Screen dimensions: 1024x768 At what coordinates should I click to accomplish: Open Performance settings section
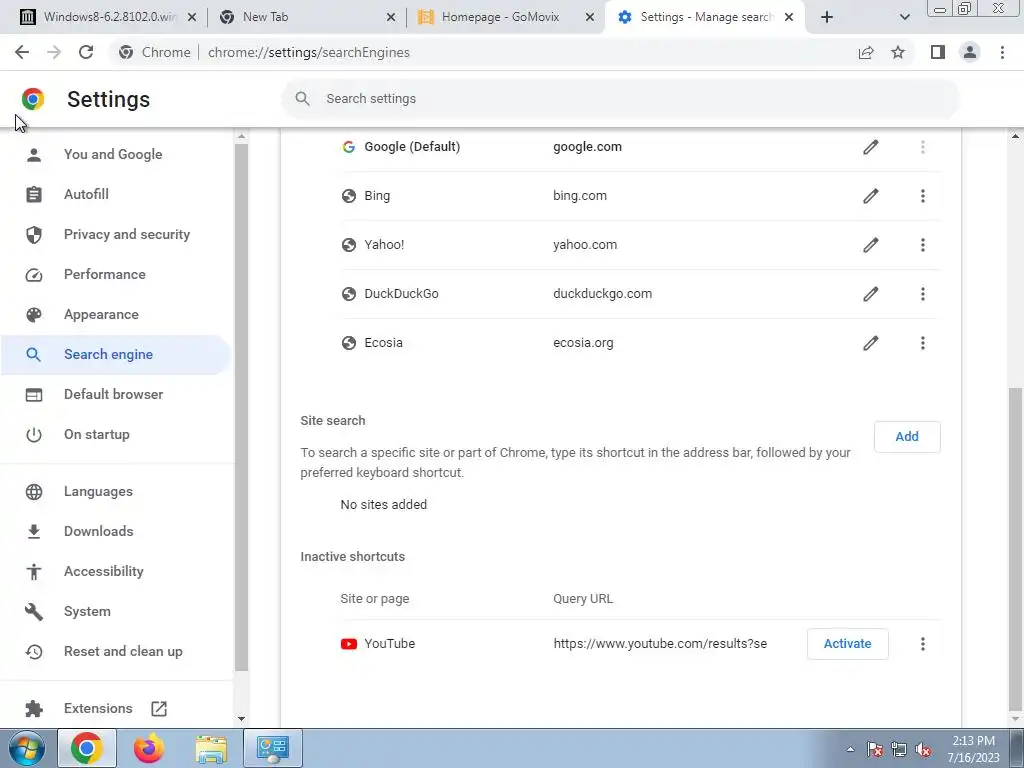point(116,274)
